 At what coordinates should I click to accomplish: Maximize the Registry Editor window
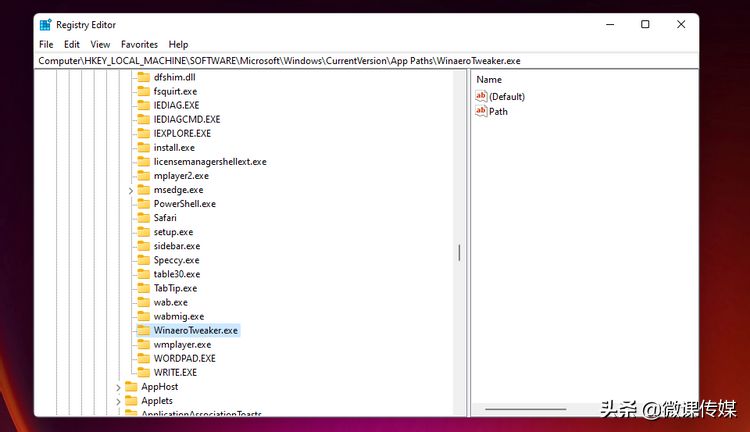(x=645, y=24)
